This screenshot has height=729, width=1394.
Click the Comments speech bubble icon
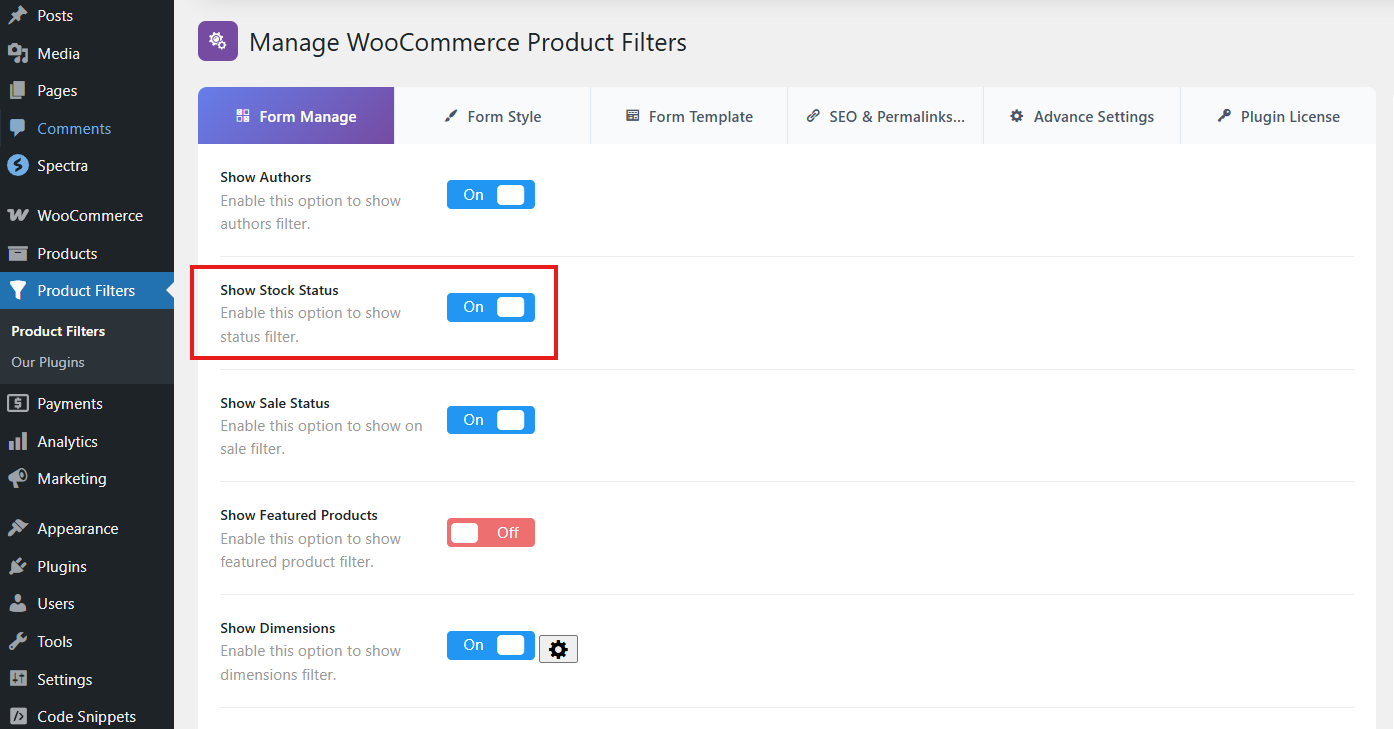click(x=17, y=128)
